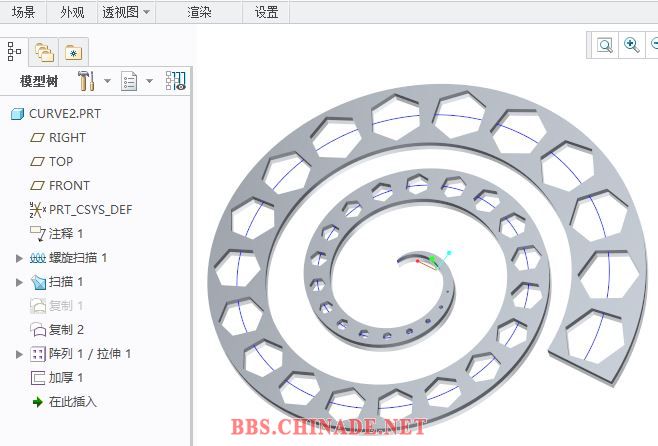Screen dimensions: 658x446
Task: Click the CURVE2.PRT part cube icon
Action: click(x=17, y=114)
